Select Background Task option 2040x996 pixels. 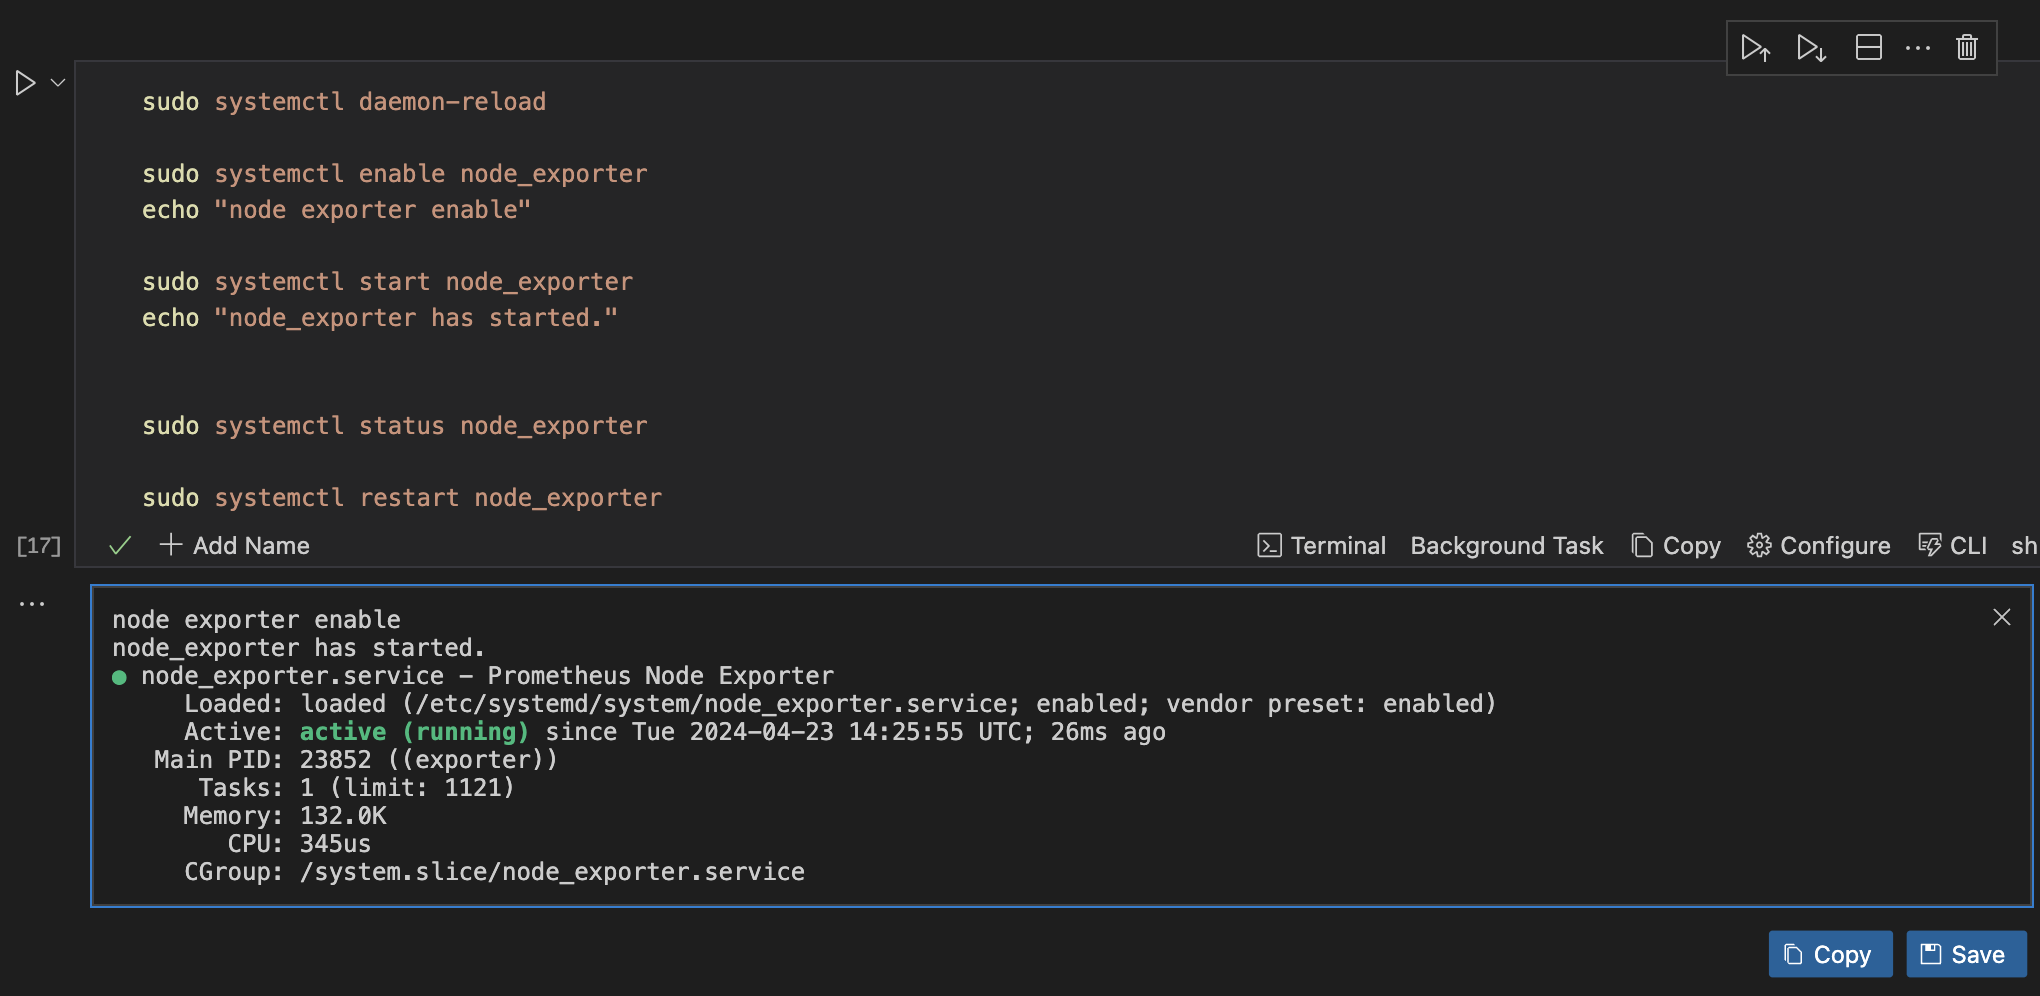tap(1507, 546)
